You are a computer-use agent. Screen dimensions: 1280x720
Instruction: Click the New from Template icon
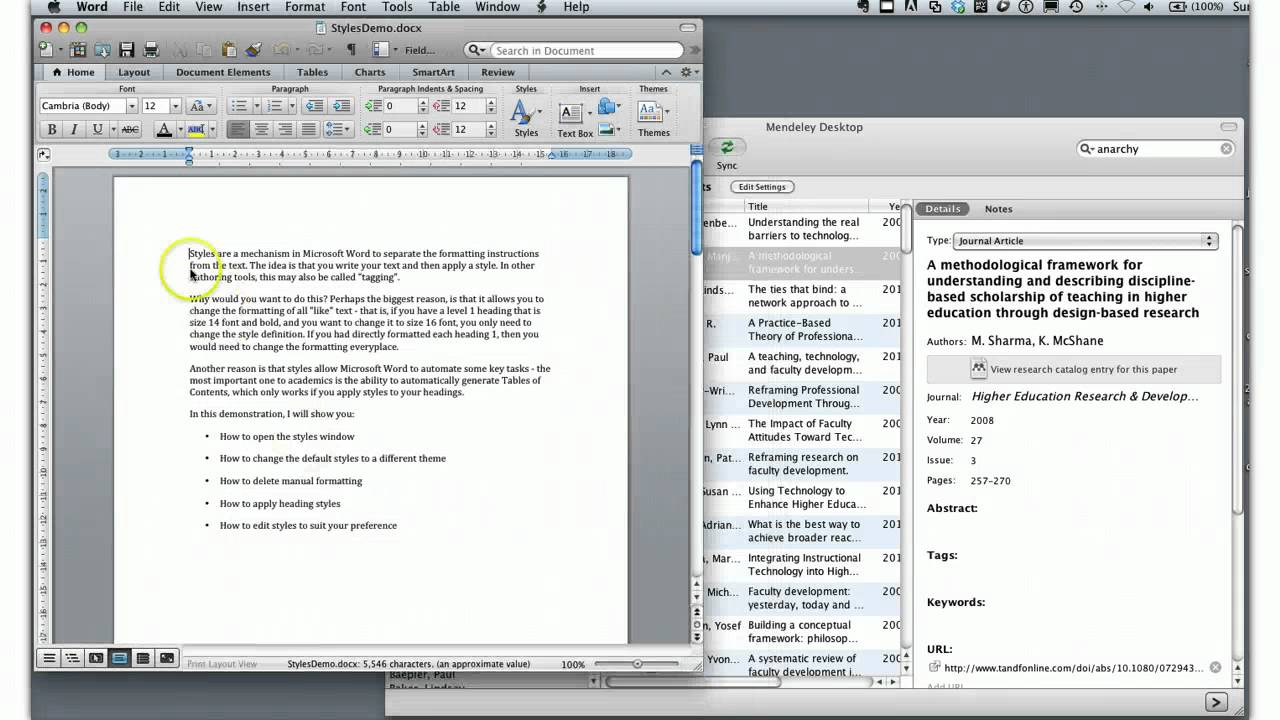[78, 49]
